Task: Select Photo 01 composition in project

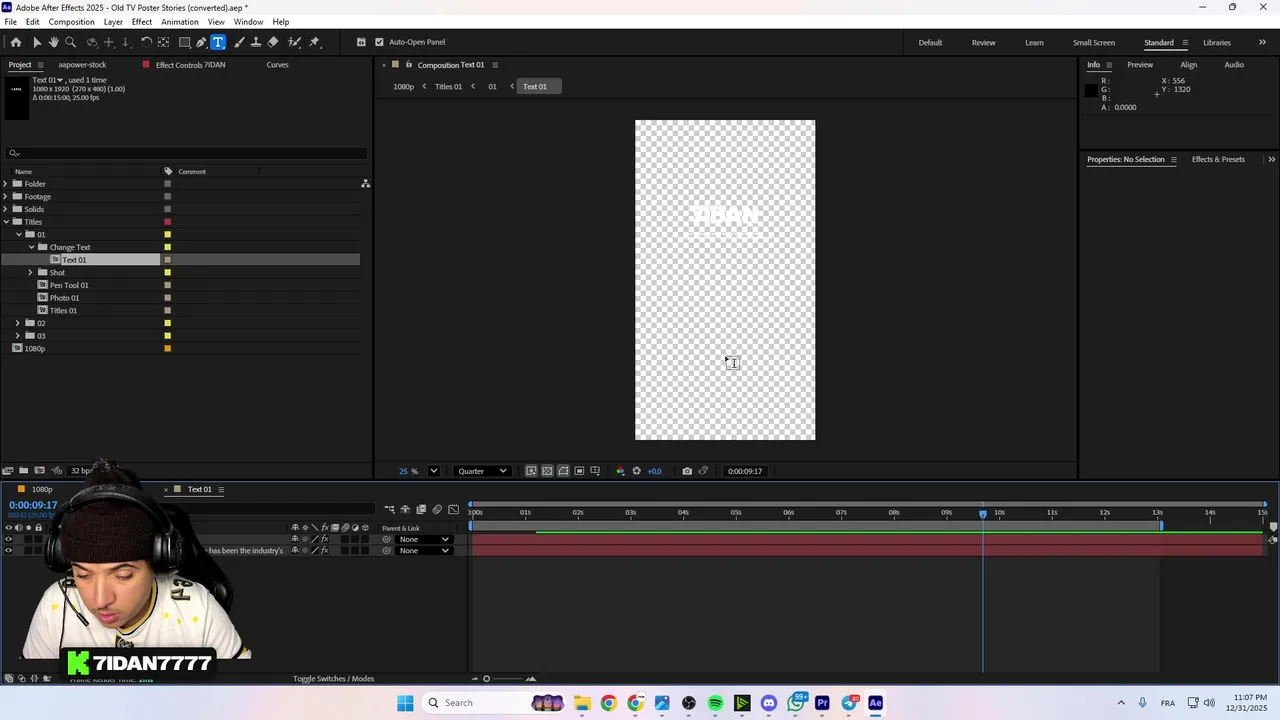Action: [64, 298]
